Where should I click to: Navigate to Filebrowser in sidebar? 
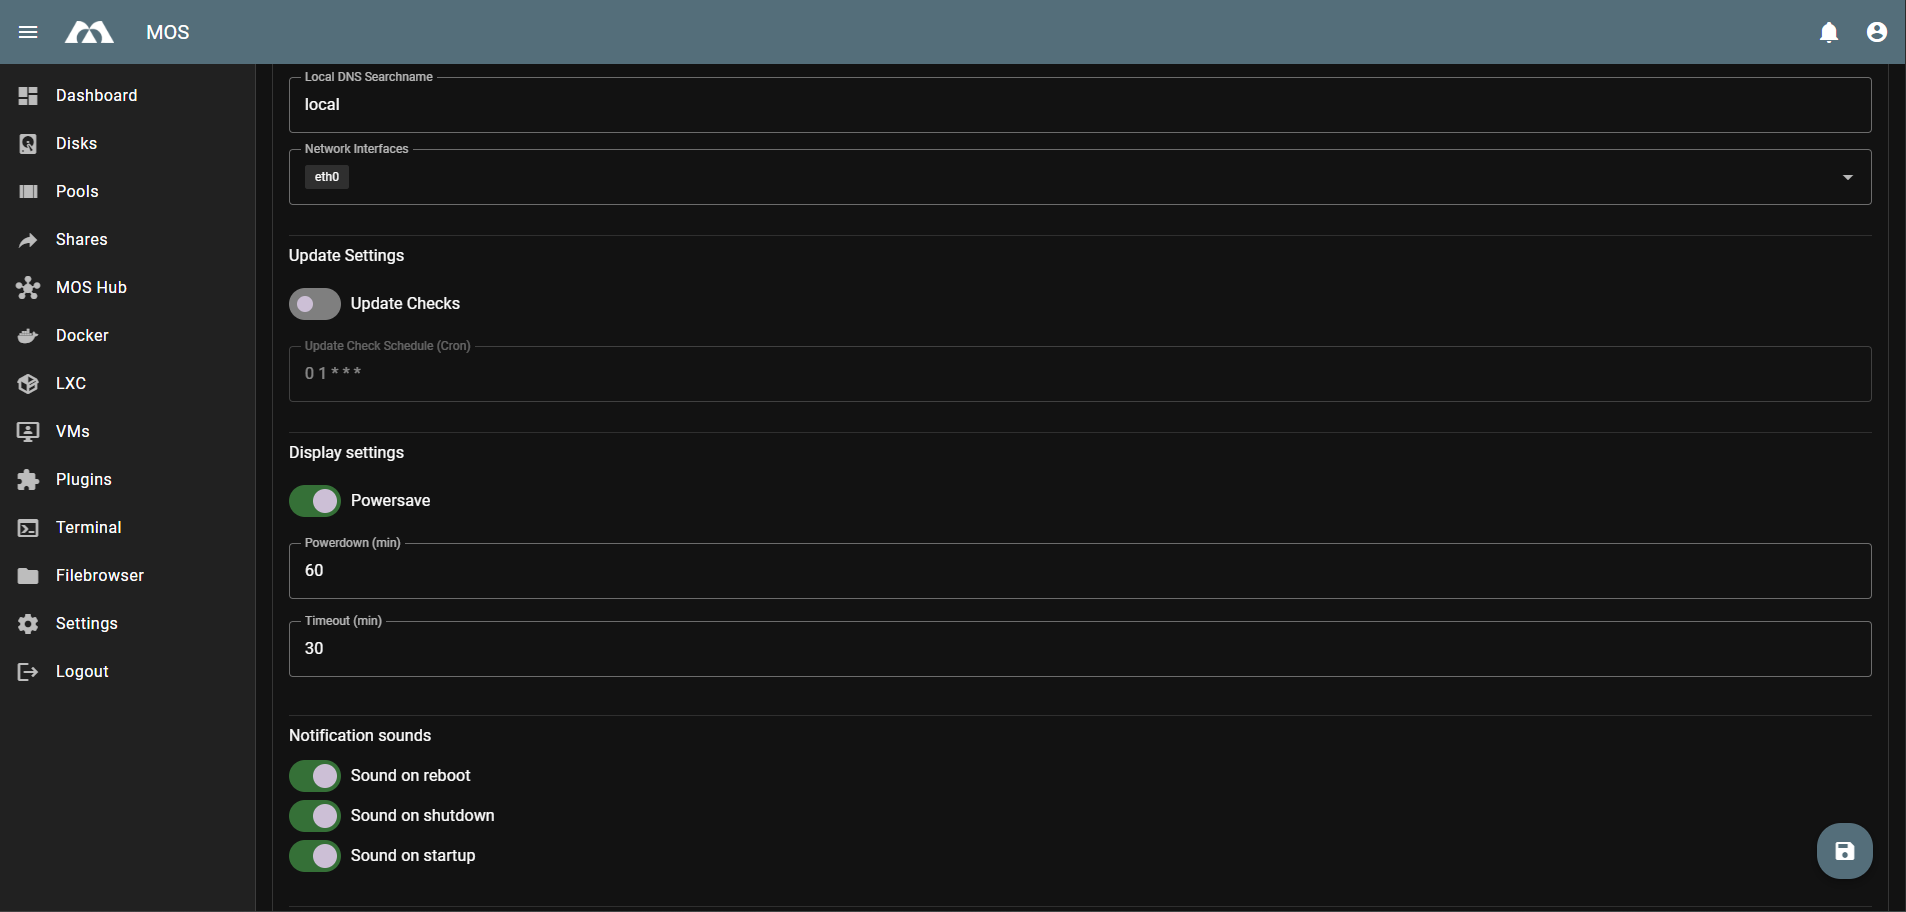pos(99,576)
